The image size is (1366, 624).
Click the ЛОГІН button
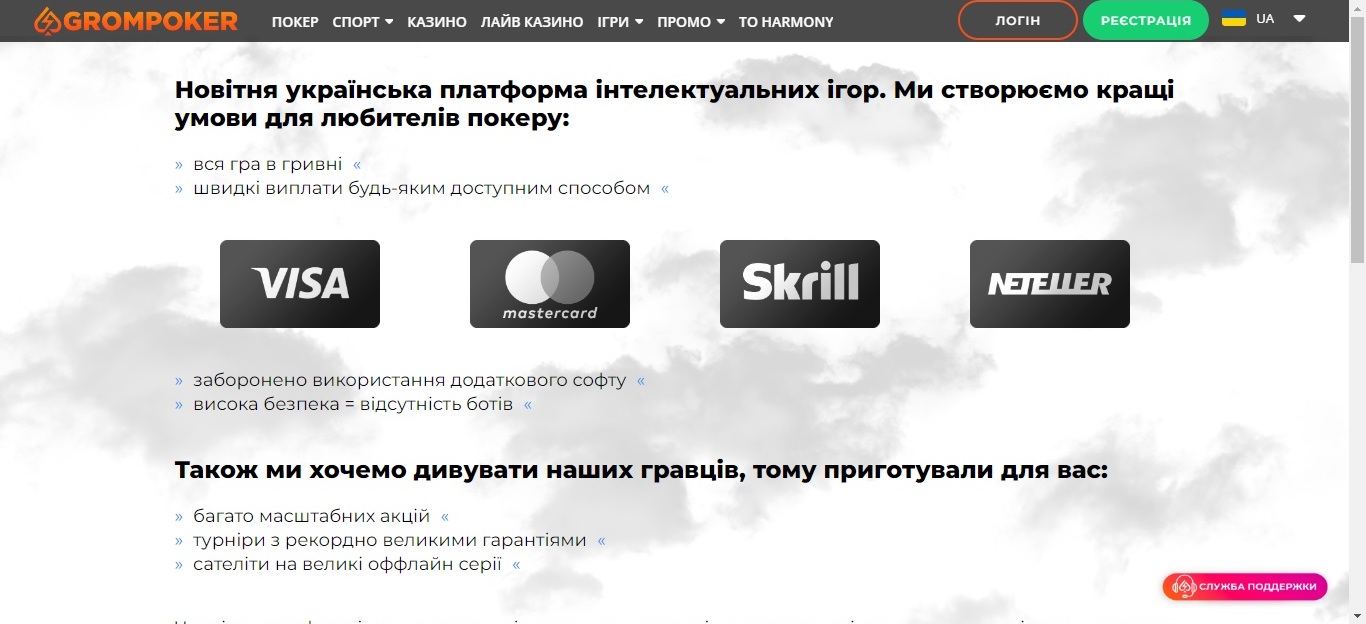(1018, 20)
